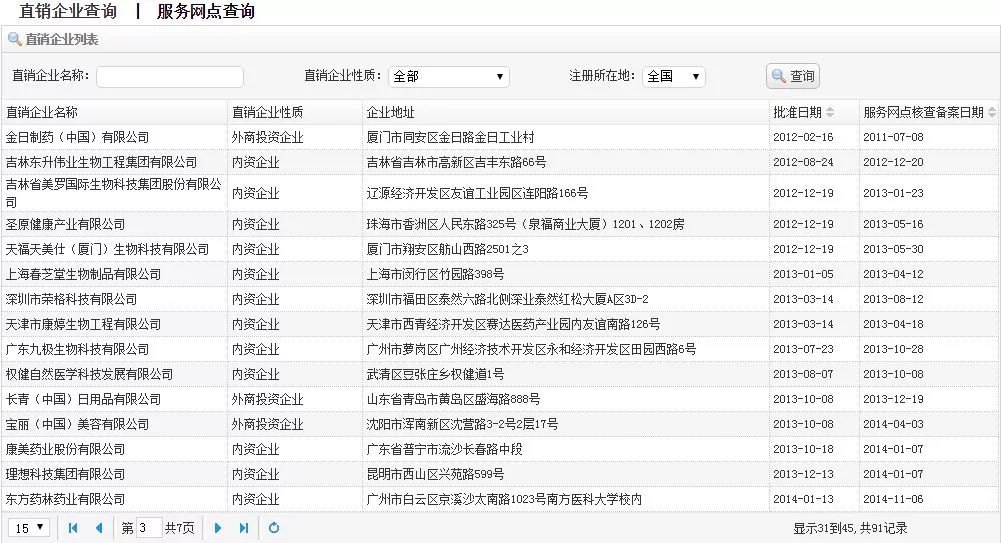Click the 查询 search button
Viewport: 1001px width, 543px height.
(x=793, y=76)
